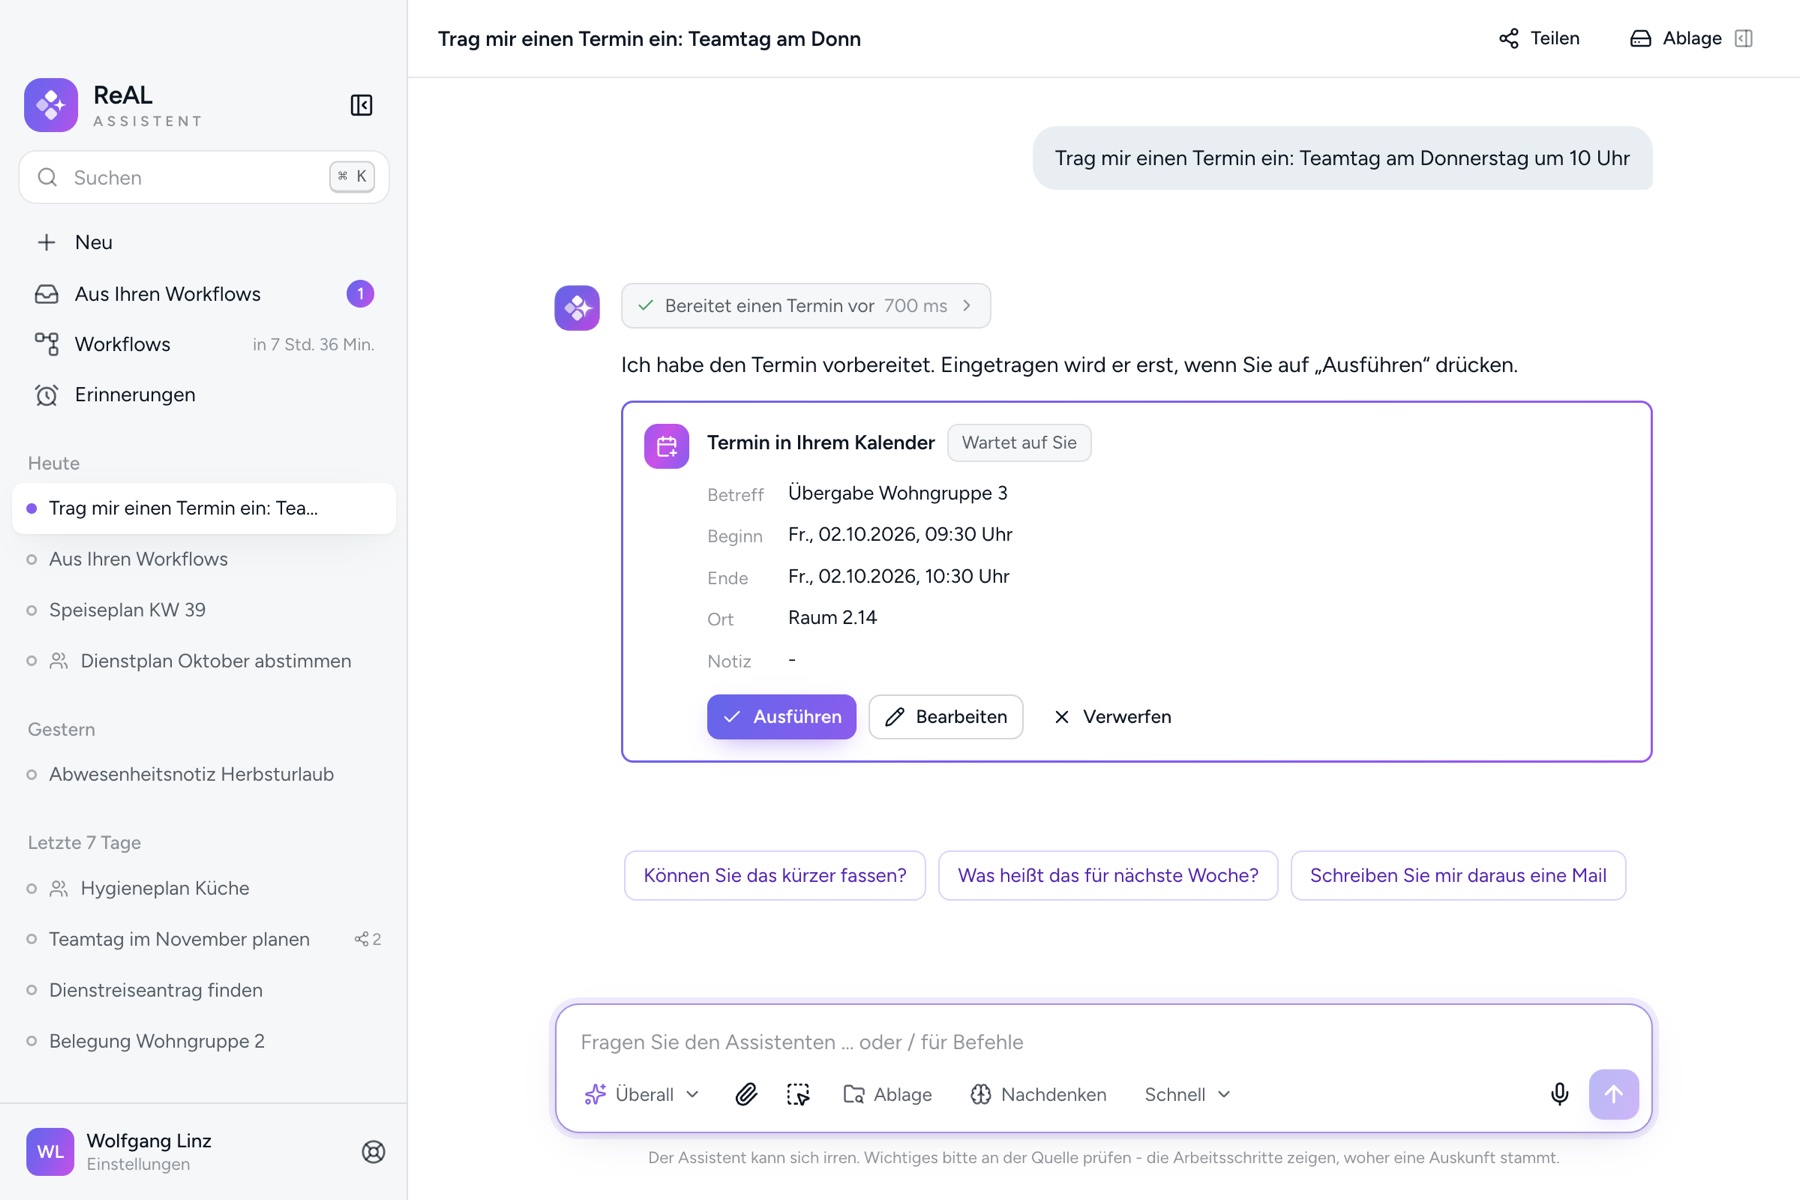Click the ReAL Assistent logo icon

click(x=51, y=105)
